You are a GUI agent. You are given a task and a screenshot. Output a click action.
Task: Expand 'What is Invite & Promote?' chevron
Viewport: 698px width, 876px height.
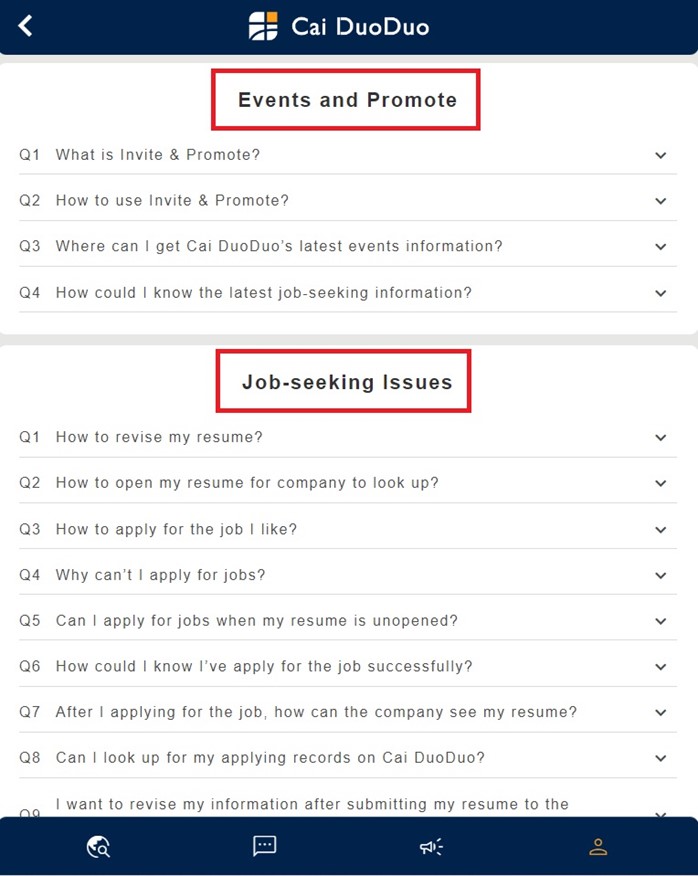pos(660,155)
